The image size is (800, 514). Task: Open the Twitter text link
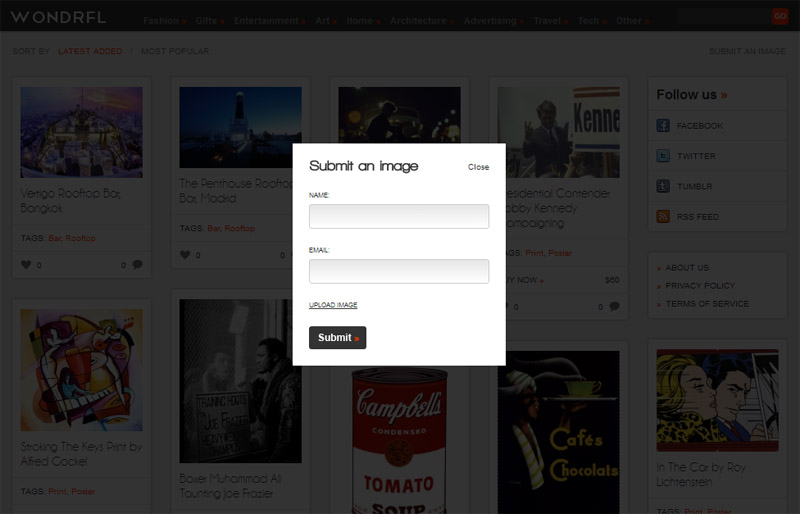pos(696,156)
